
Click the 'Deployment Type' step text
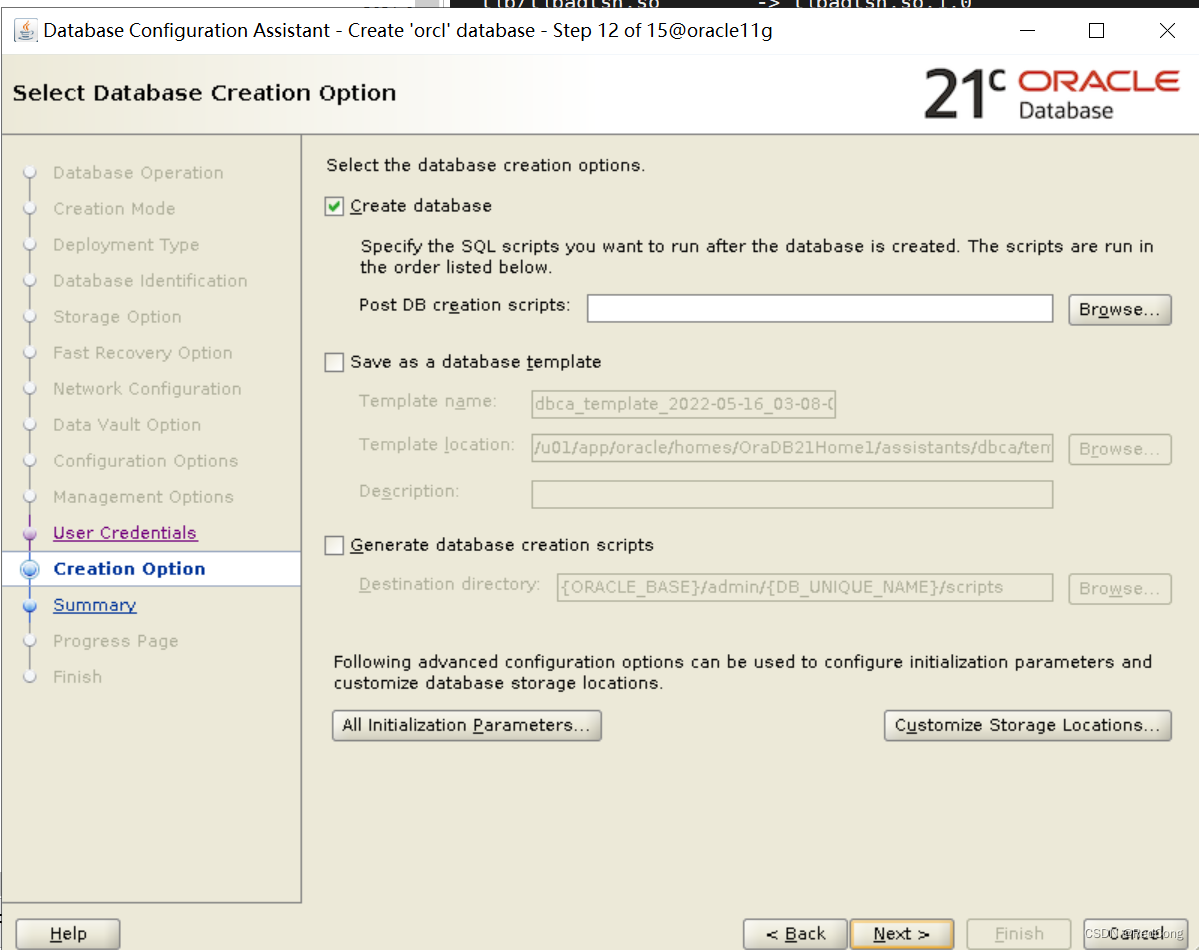(x=126, y=245)
